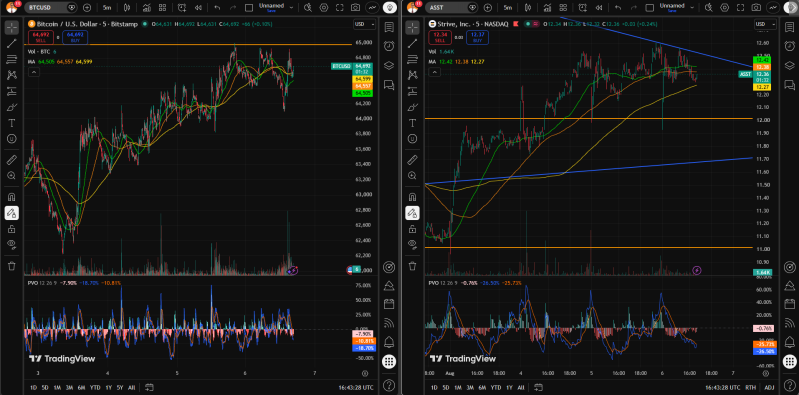This screenshot has width=799, height=395.
Task: Open 5m interval dropdown in ASST window
Action: [x=508, y=8]
